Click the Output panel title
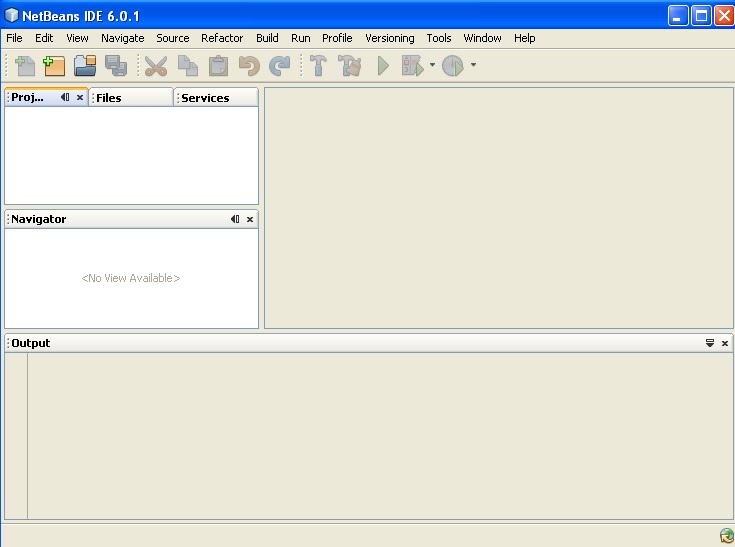 [30, 343]
